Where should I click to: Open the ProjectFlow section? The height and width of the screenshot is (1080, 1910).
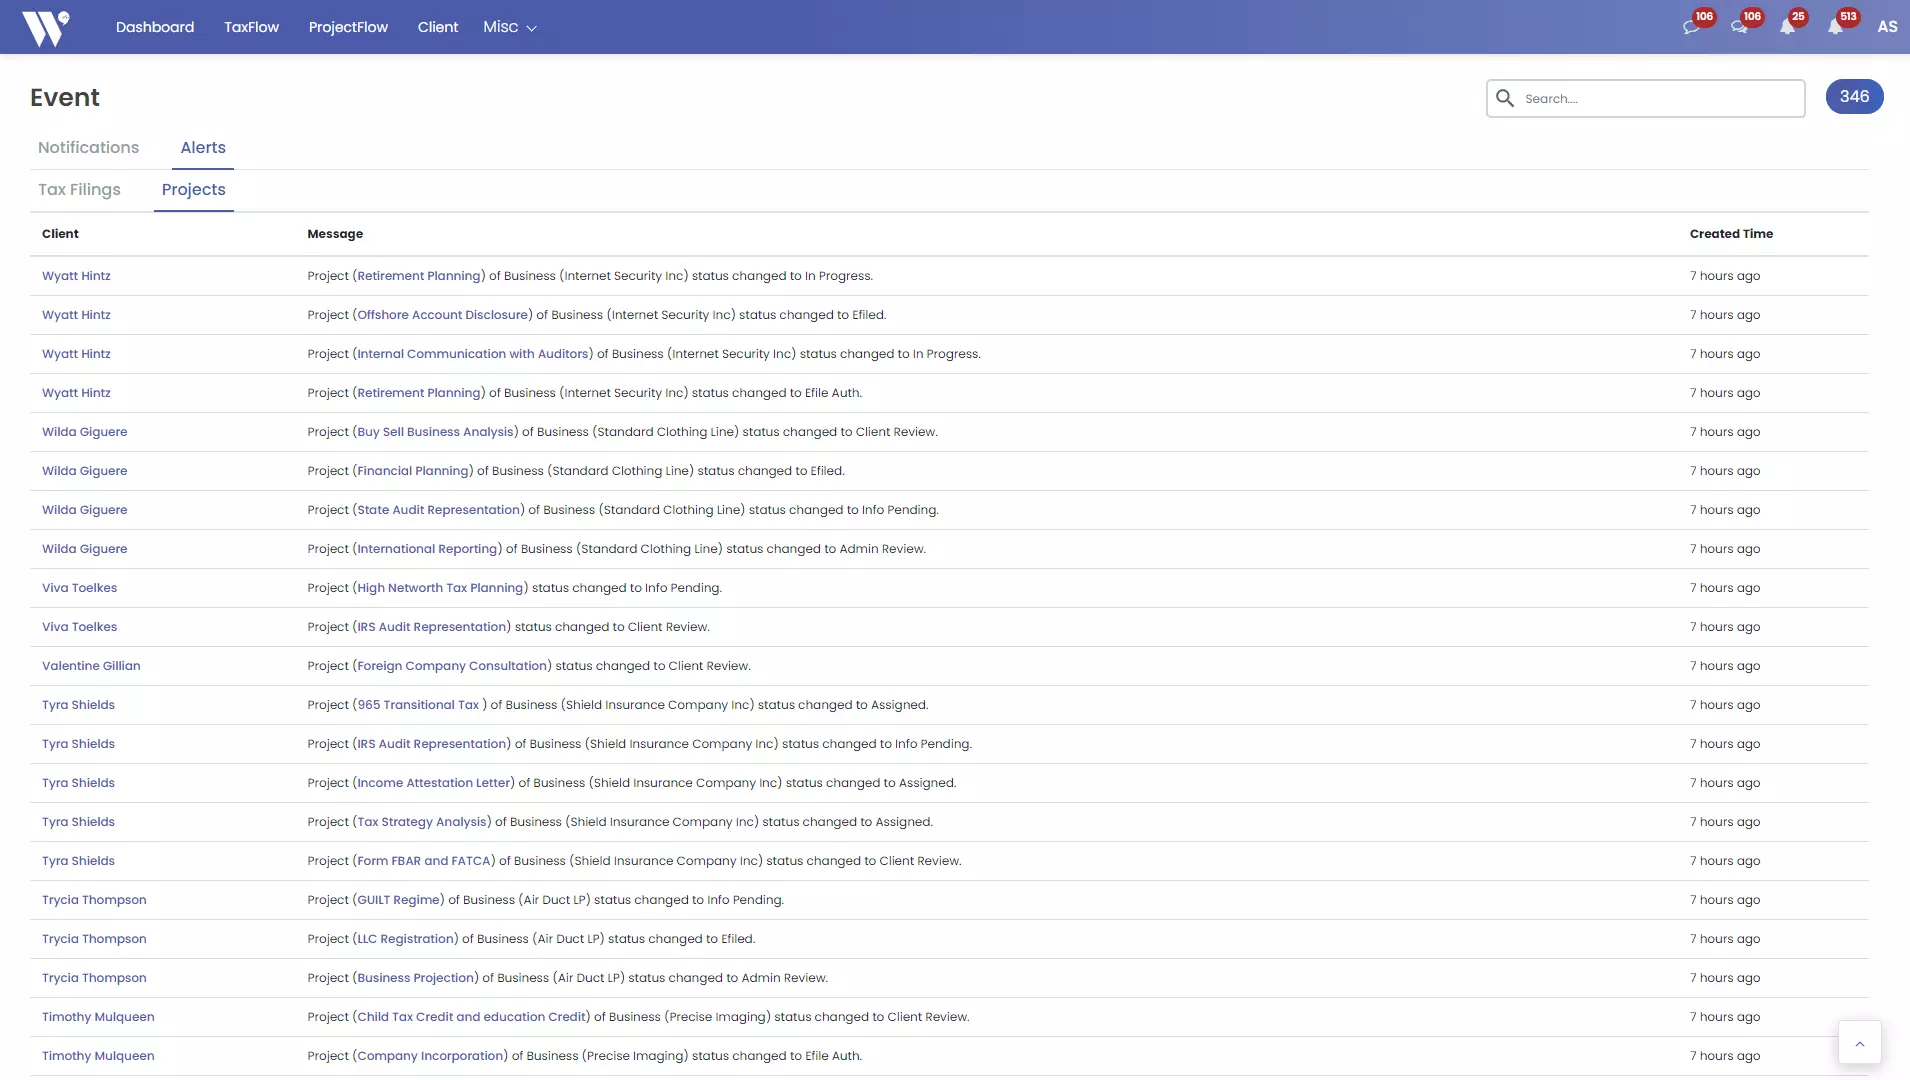[x=348, y=27]
